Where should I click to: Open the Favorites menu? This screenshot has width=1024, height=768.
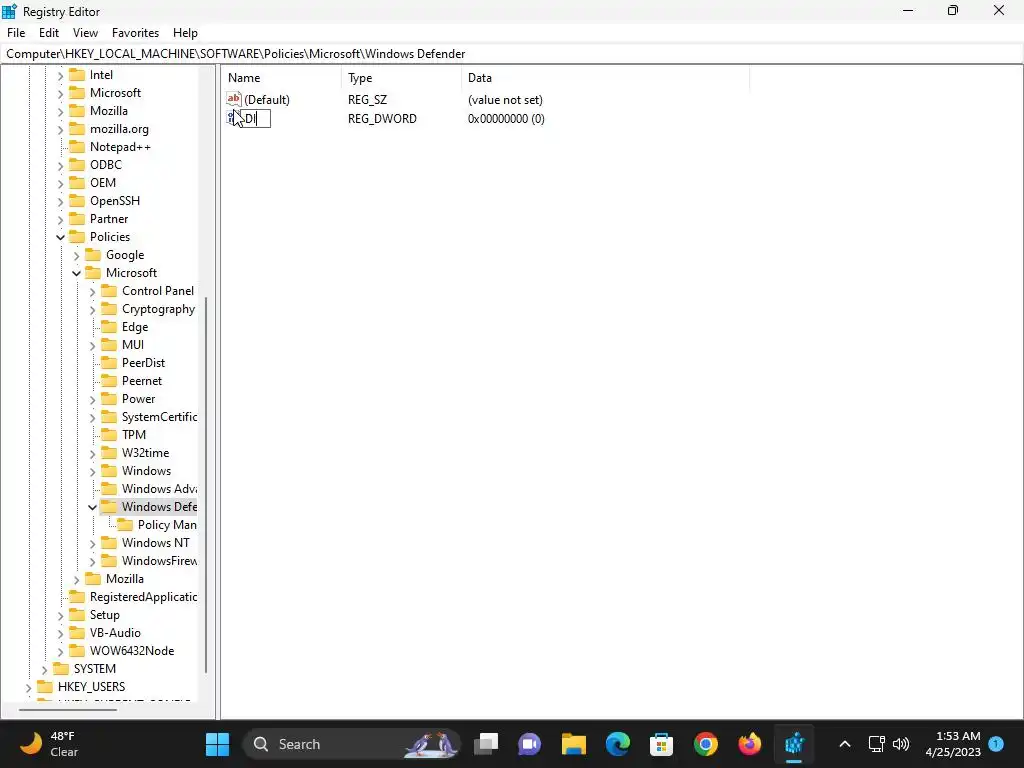[x=135, y=33]
